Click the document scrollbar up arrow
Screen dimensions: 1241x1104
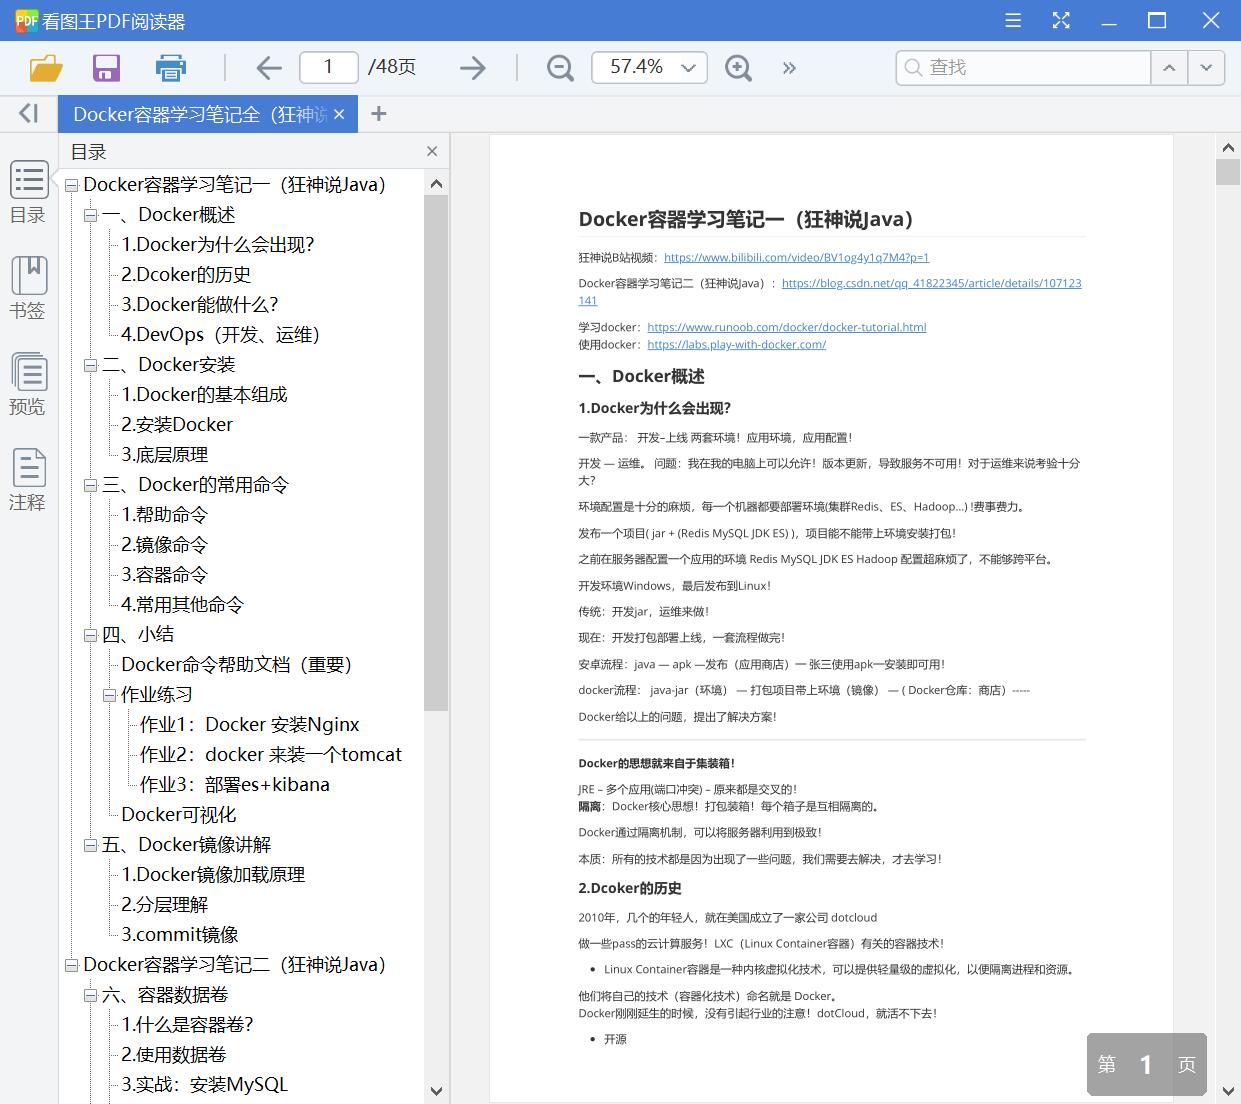pyautogui.click(x=1228, y=148)
